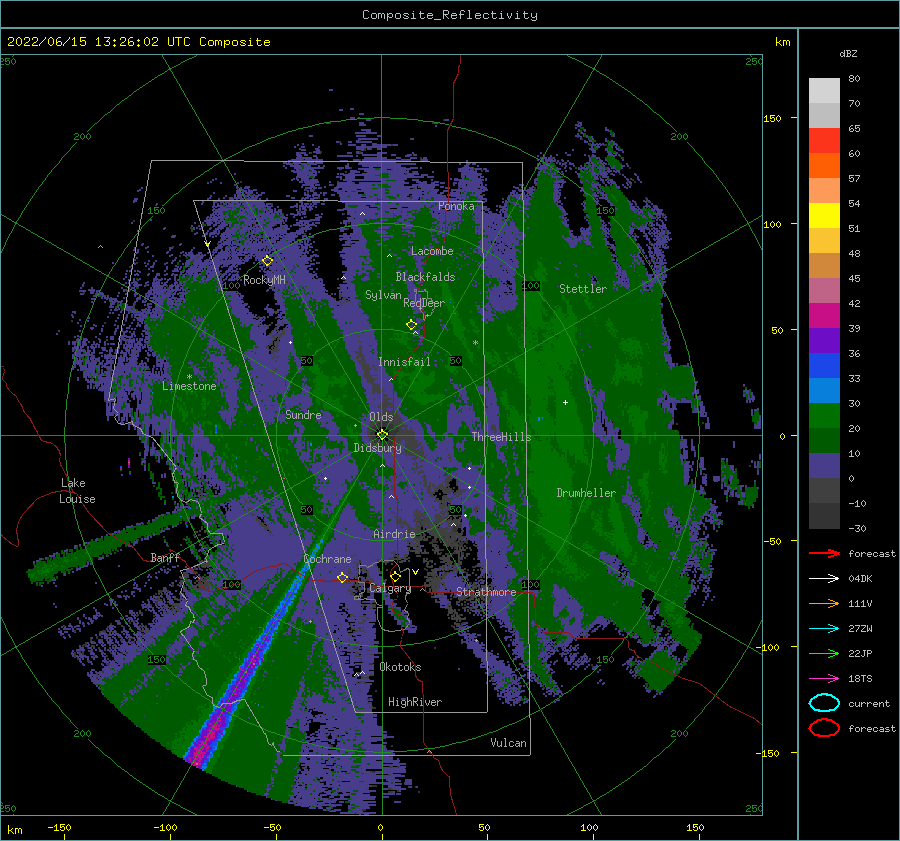Pick the red 60-65 dBZ color swatch
This screenshot has height=841, width=900.
coord(824,141)
